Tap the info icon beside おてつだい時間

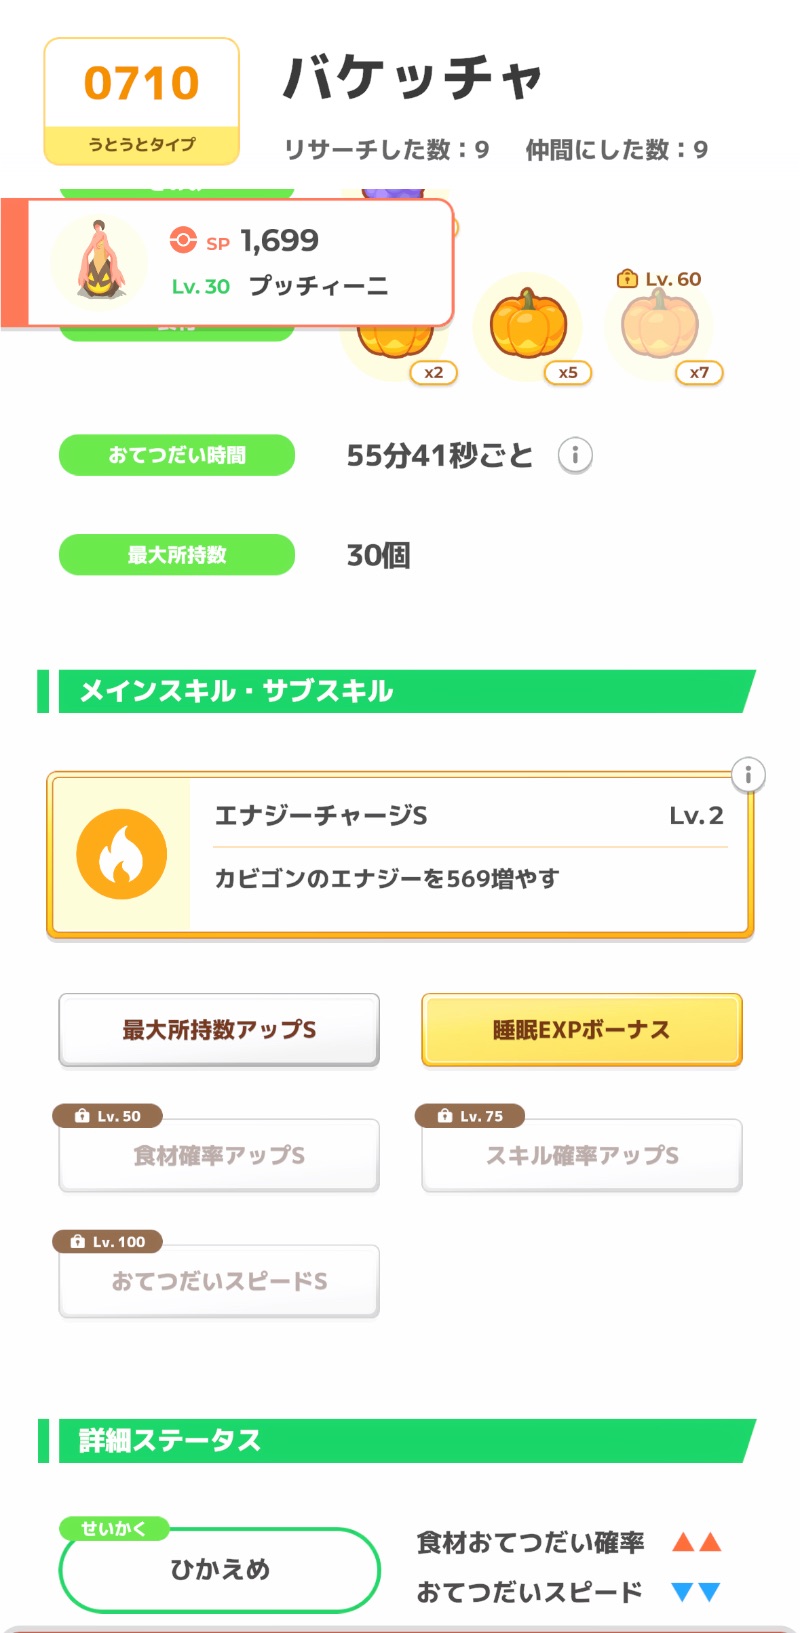(x=575, y=455)
